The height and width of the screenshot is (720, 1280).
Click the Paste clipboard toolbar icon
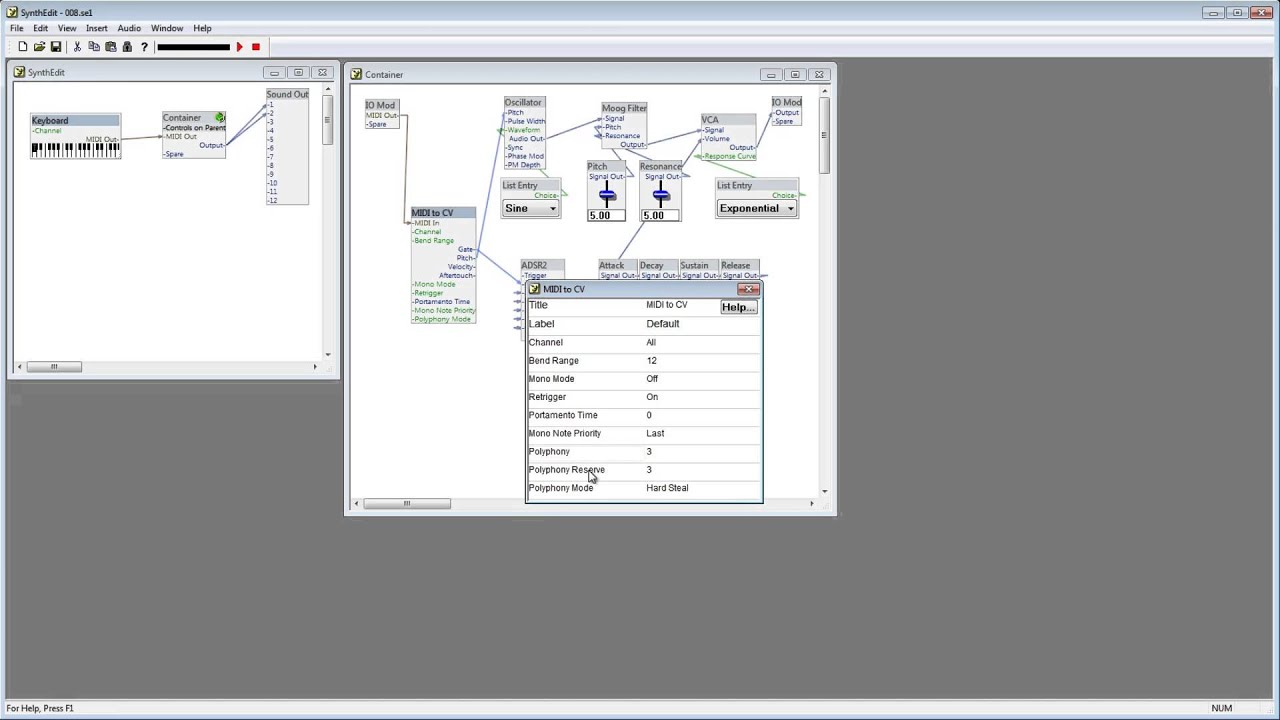point(110,47)
